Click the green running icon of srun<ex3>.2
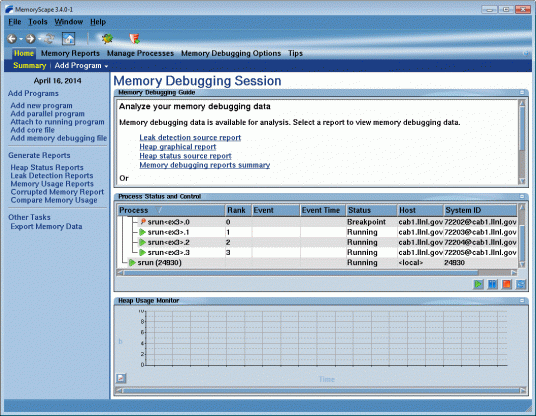 click(x=143, y=242)
